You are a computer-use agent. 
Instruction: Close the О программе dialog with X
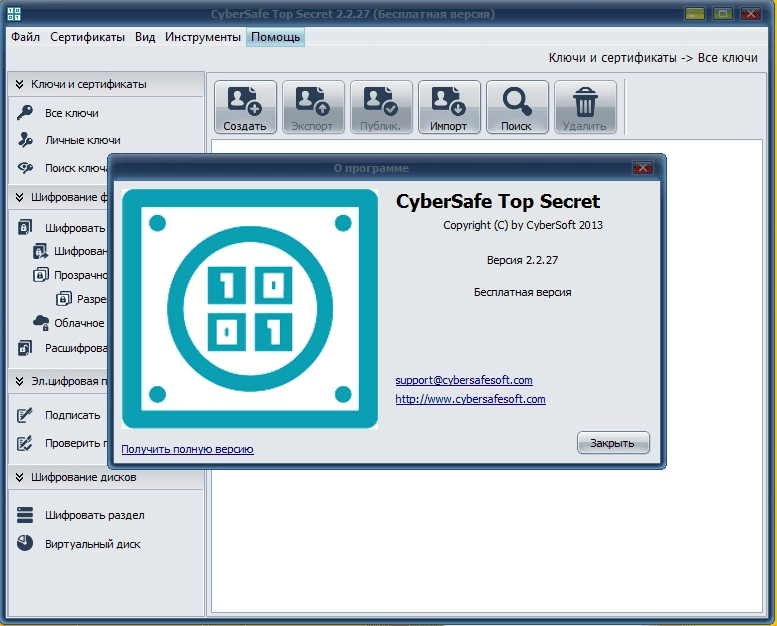(x=643, y=168)
